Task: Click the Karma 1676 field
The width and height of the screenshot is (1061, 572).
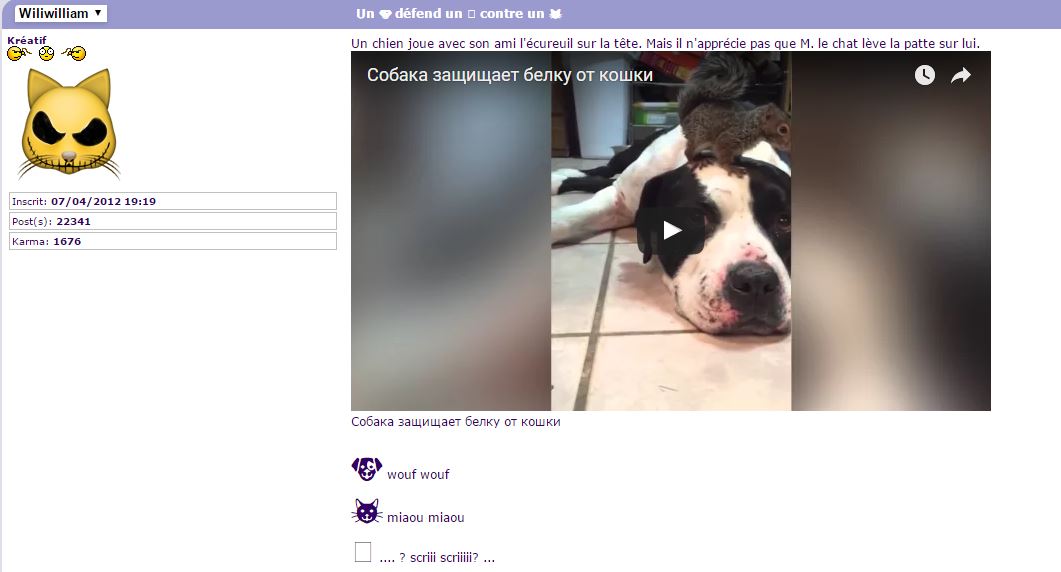Action: click(x=173, y=241)
